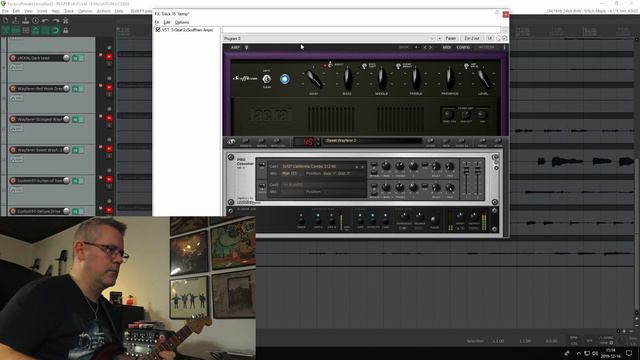
Task: Flip the BRIGHT mini switch above GAIN
Action: 330,65
